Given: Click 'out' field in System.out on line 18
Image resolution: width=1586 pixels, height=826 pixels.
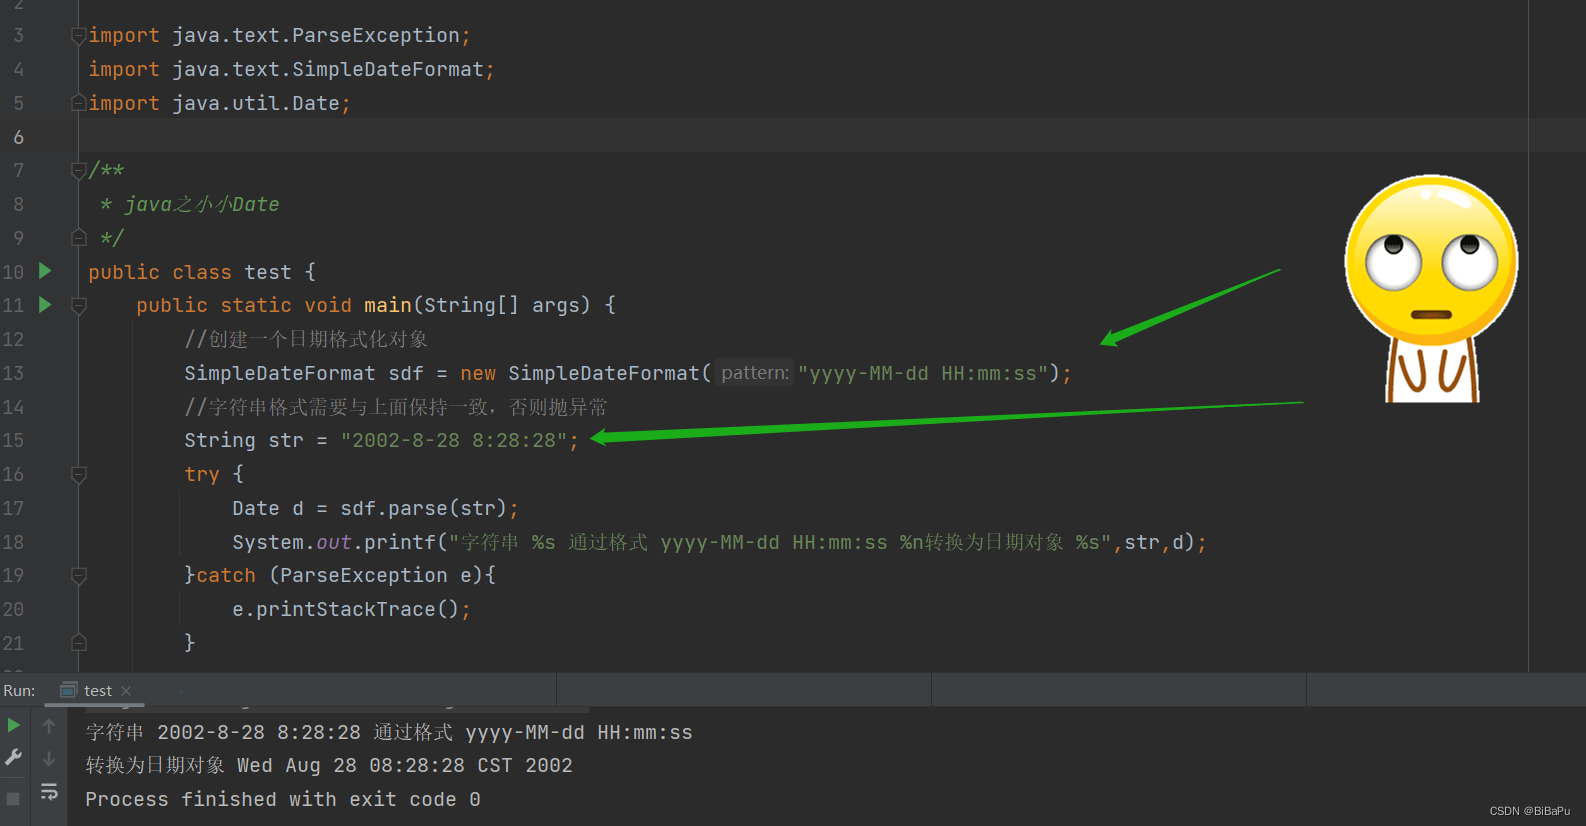Looking at the screenshot, I should (334, 542).
